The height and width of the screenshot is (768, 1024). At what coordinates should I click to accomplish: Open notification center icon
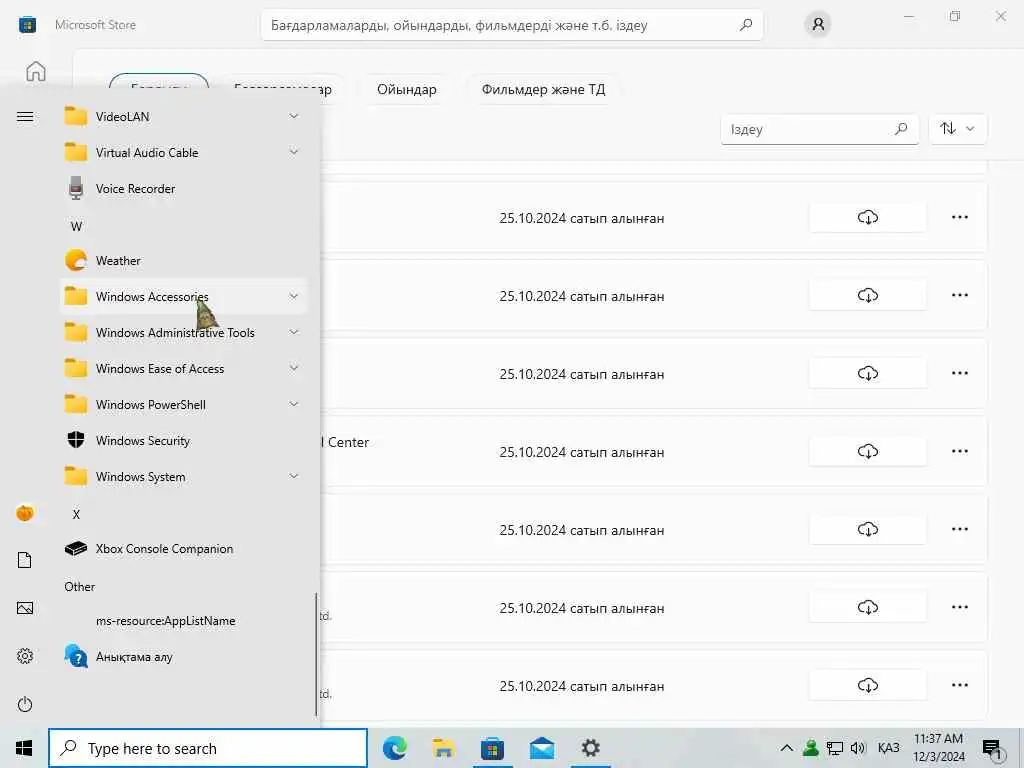992,750
